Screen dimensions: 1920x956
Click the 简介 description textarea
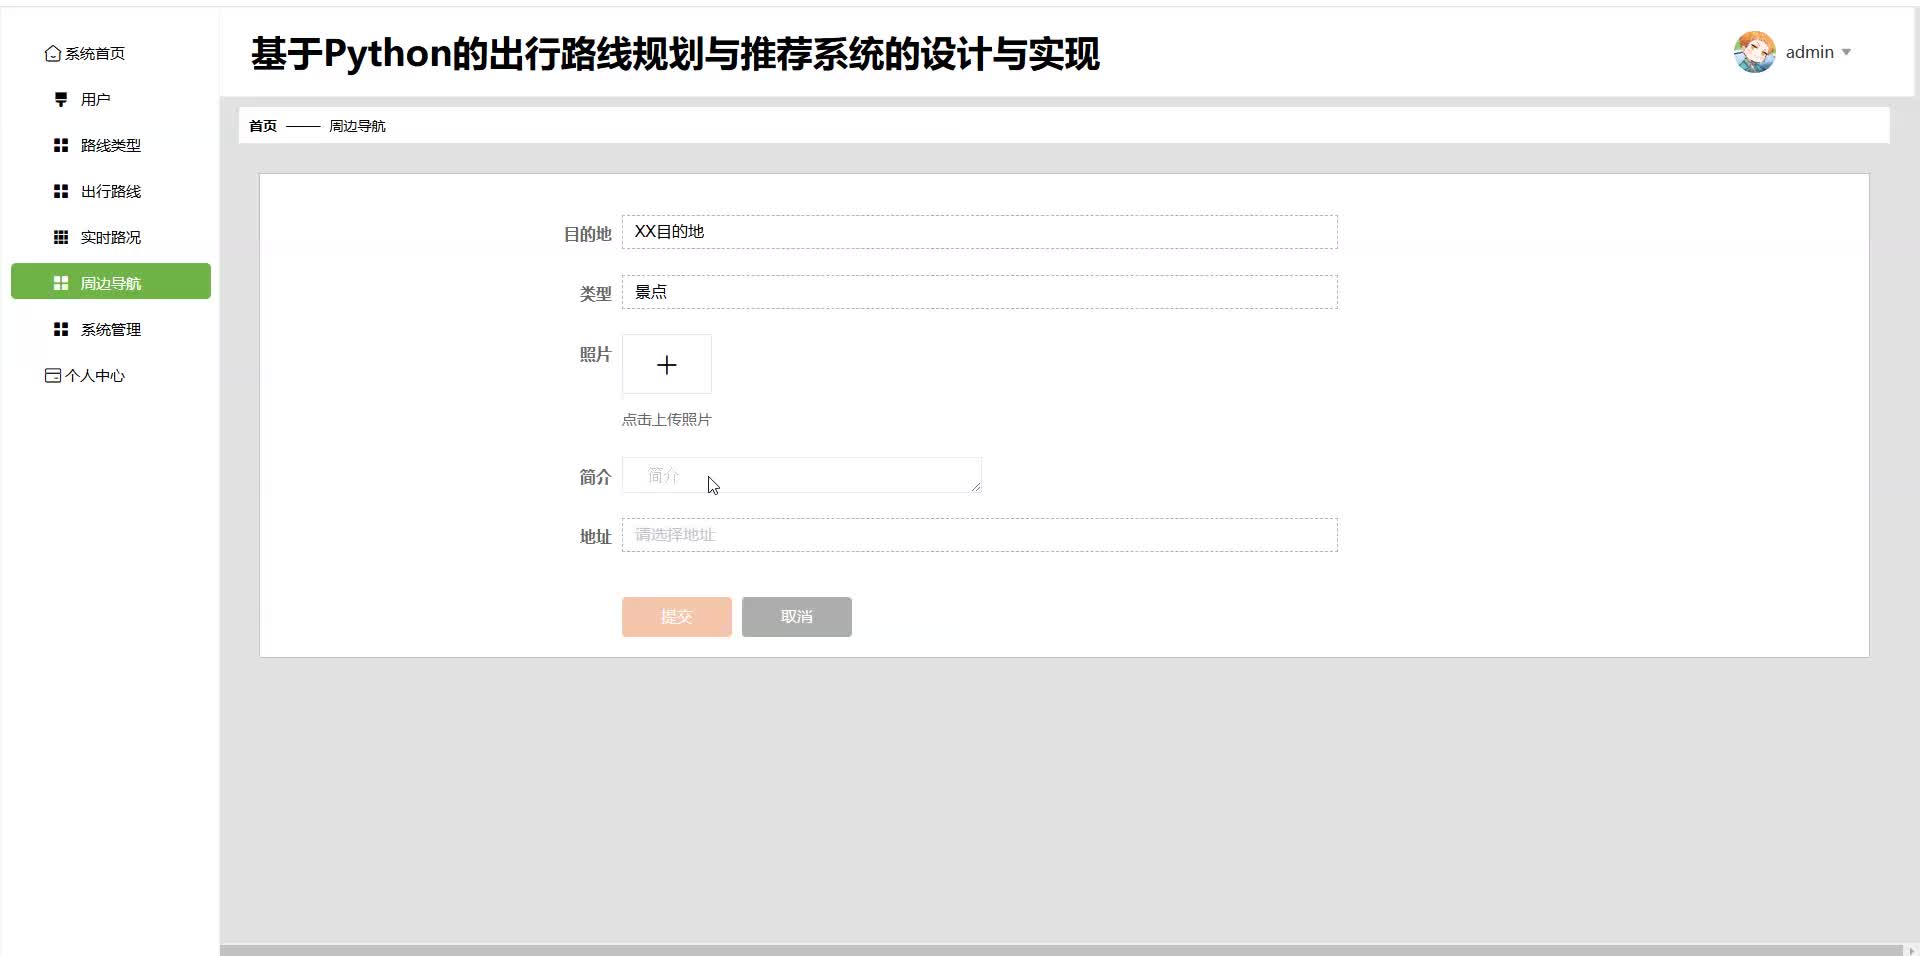pos(800,476)
